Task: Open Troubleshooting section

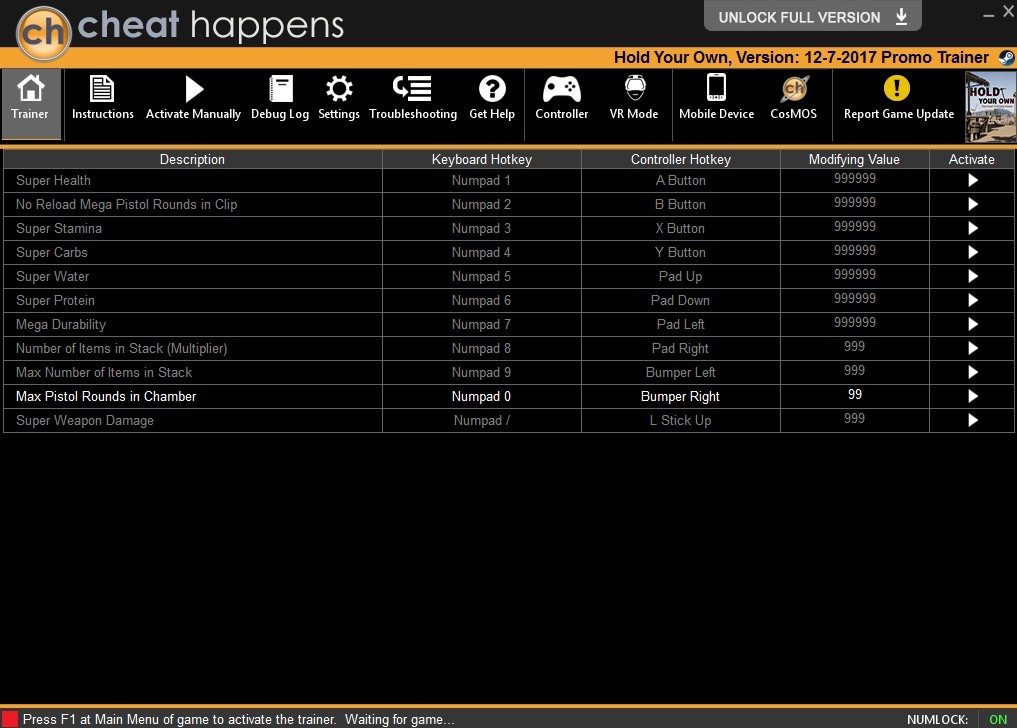Action: click(413, 98)
